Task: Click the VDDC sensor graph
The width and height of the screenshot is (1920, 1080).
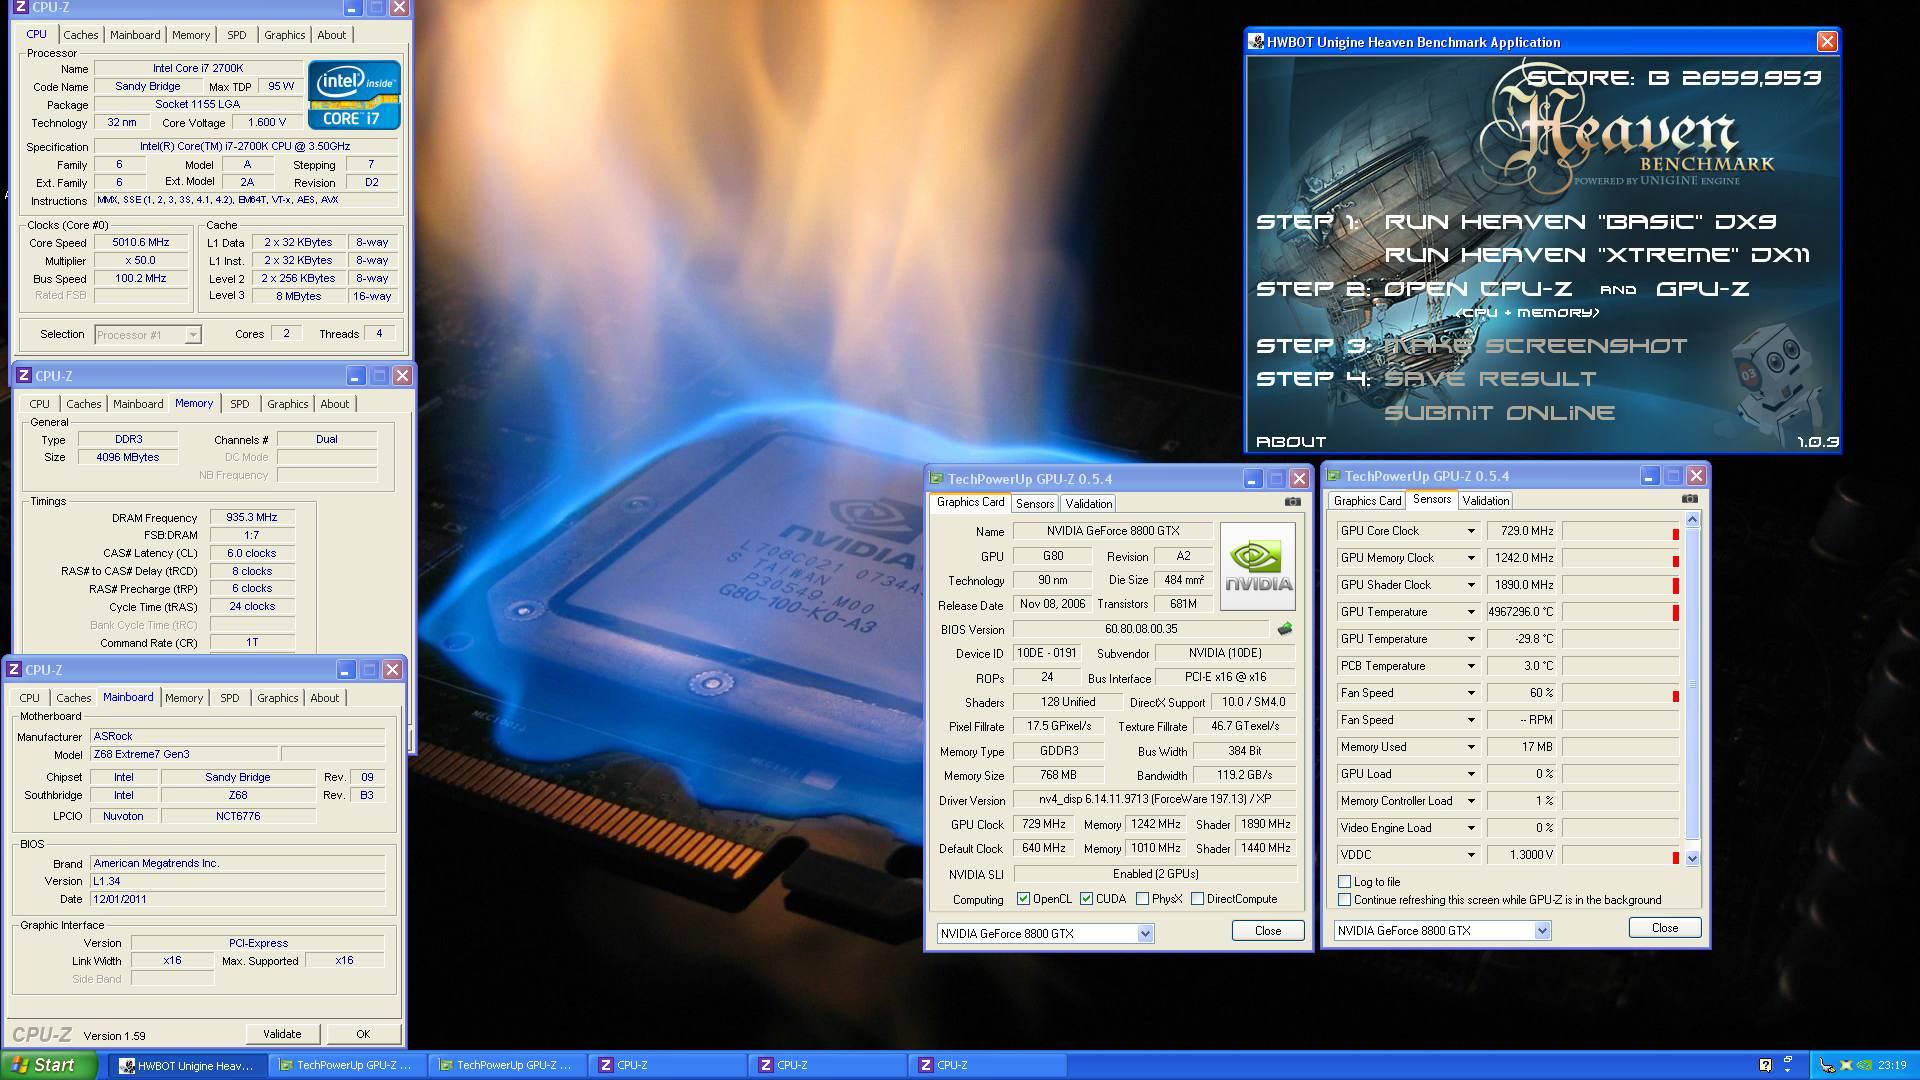Action: click(1620, 855)
